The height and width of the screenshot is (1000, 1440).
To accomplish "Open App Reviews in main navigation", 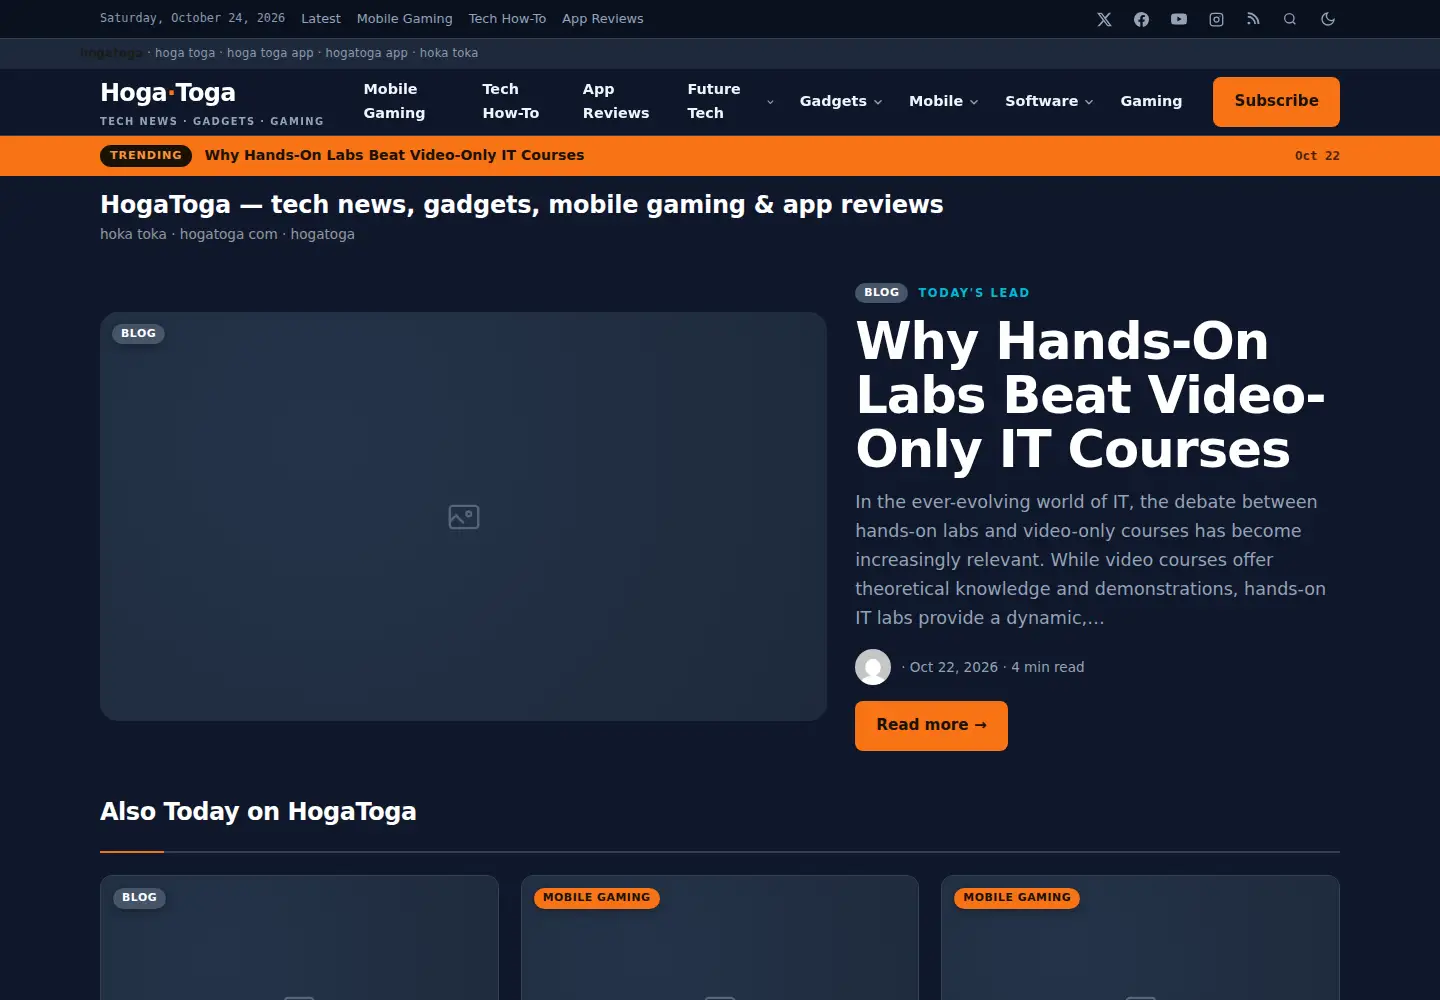I will click(x=616, y=101).
